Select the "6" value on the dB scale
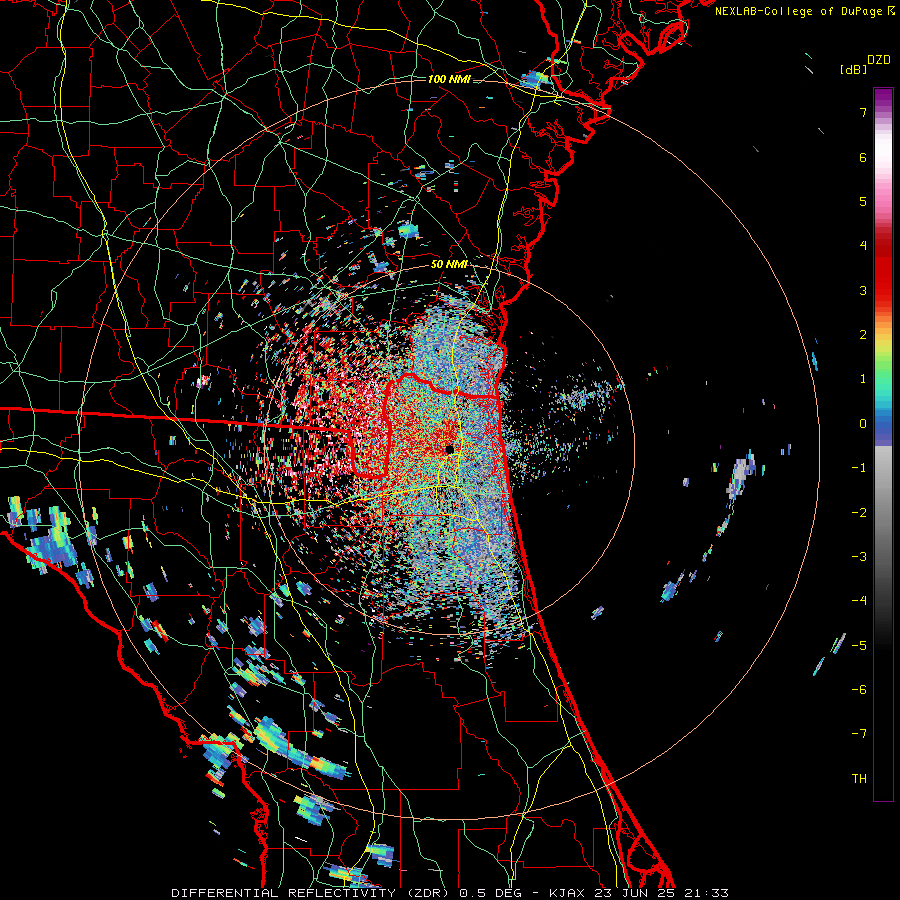The image size is (900, 900). 863,157
